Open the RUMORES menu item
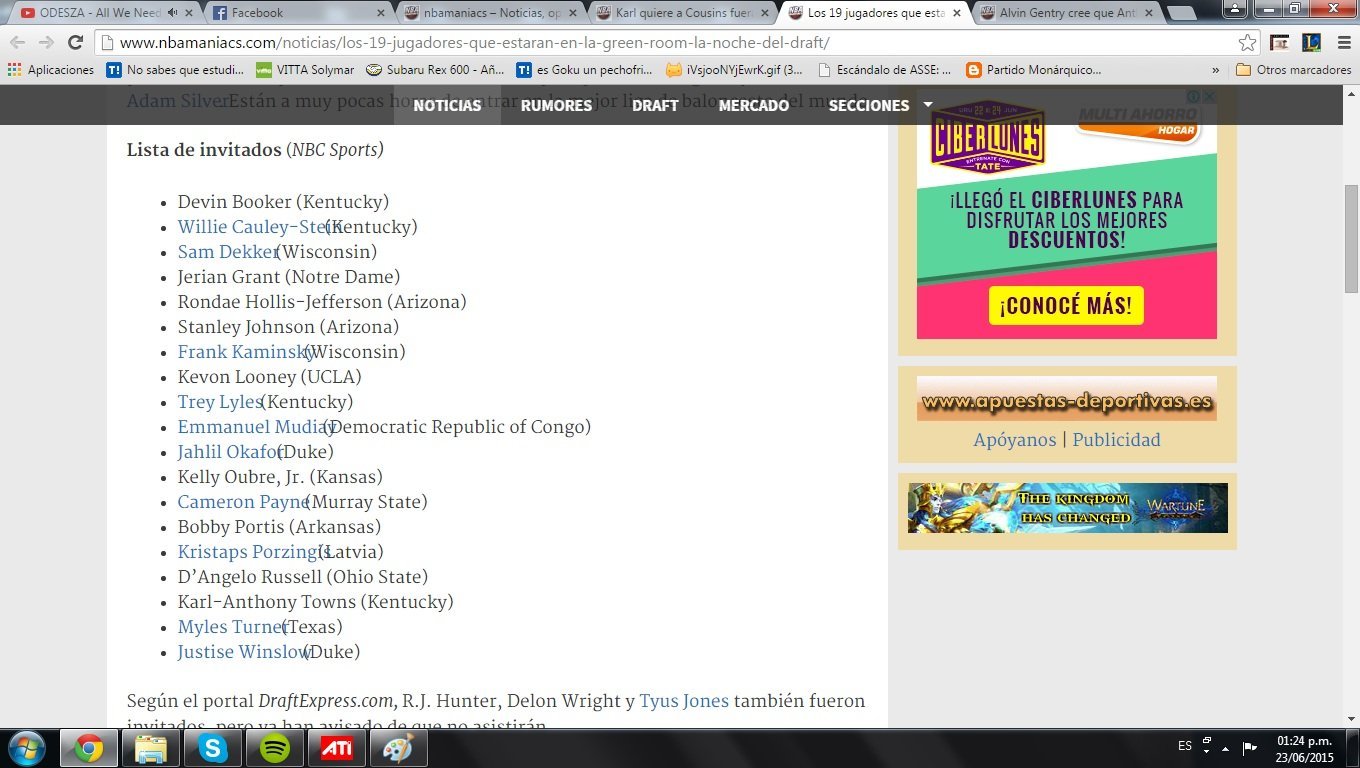Image resolution: width=1360 pixels, height=768 pixels. click(x=556, y=105)
